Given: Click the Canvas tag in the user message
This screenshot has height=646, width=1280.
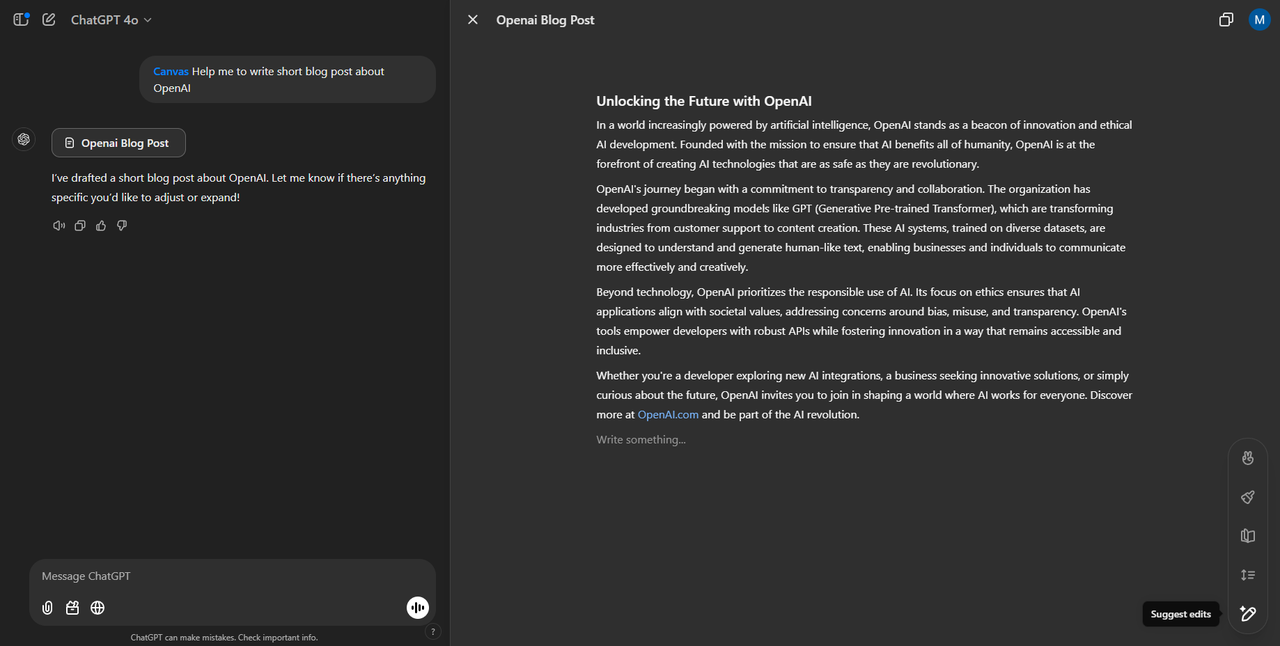Looking at the screenshot, I should point(170,72).
